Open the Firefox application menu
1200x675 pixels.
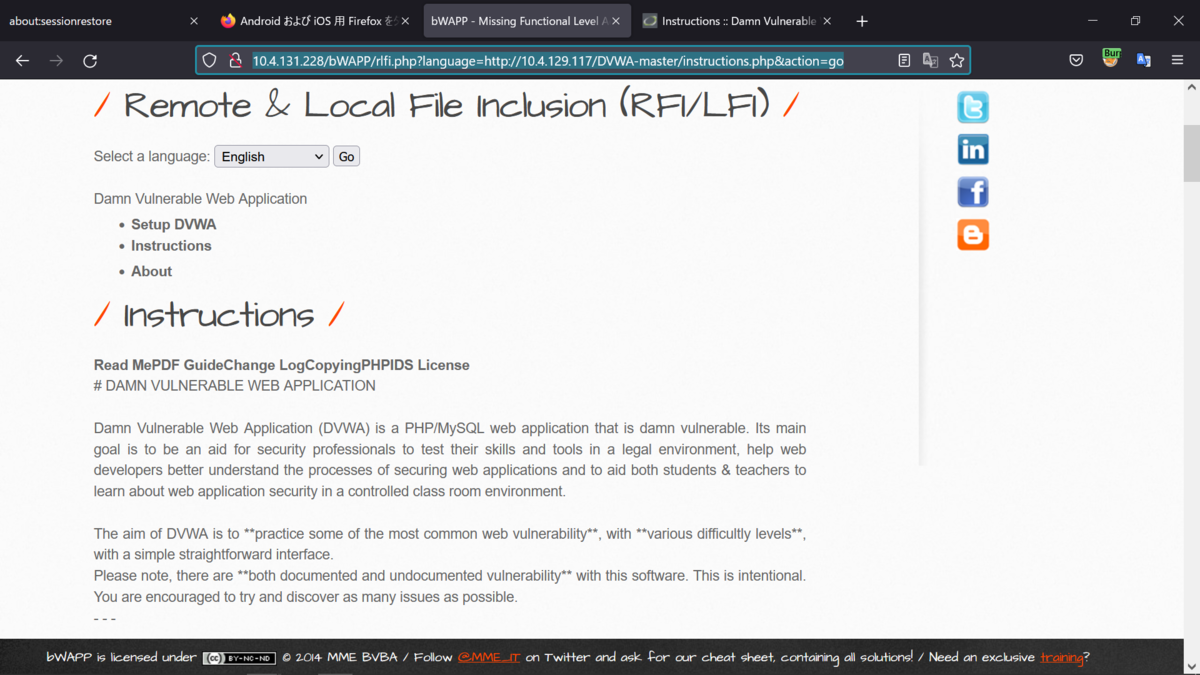pos(1177,61)
